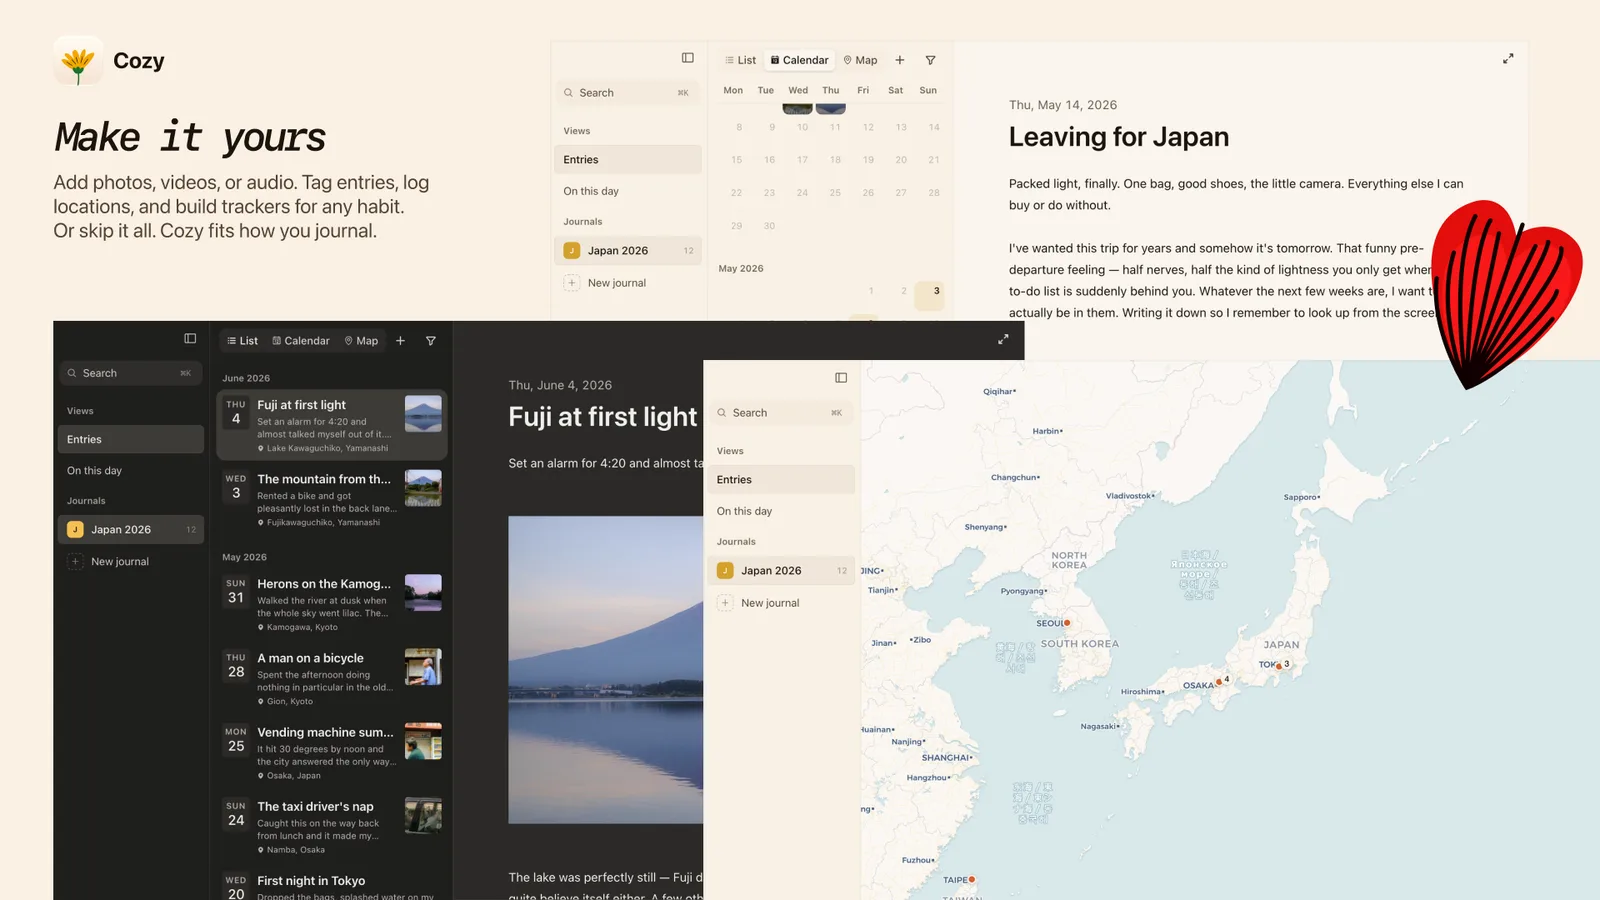Click the large Fuji lake photo in entry

pos(606,670)
